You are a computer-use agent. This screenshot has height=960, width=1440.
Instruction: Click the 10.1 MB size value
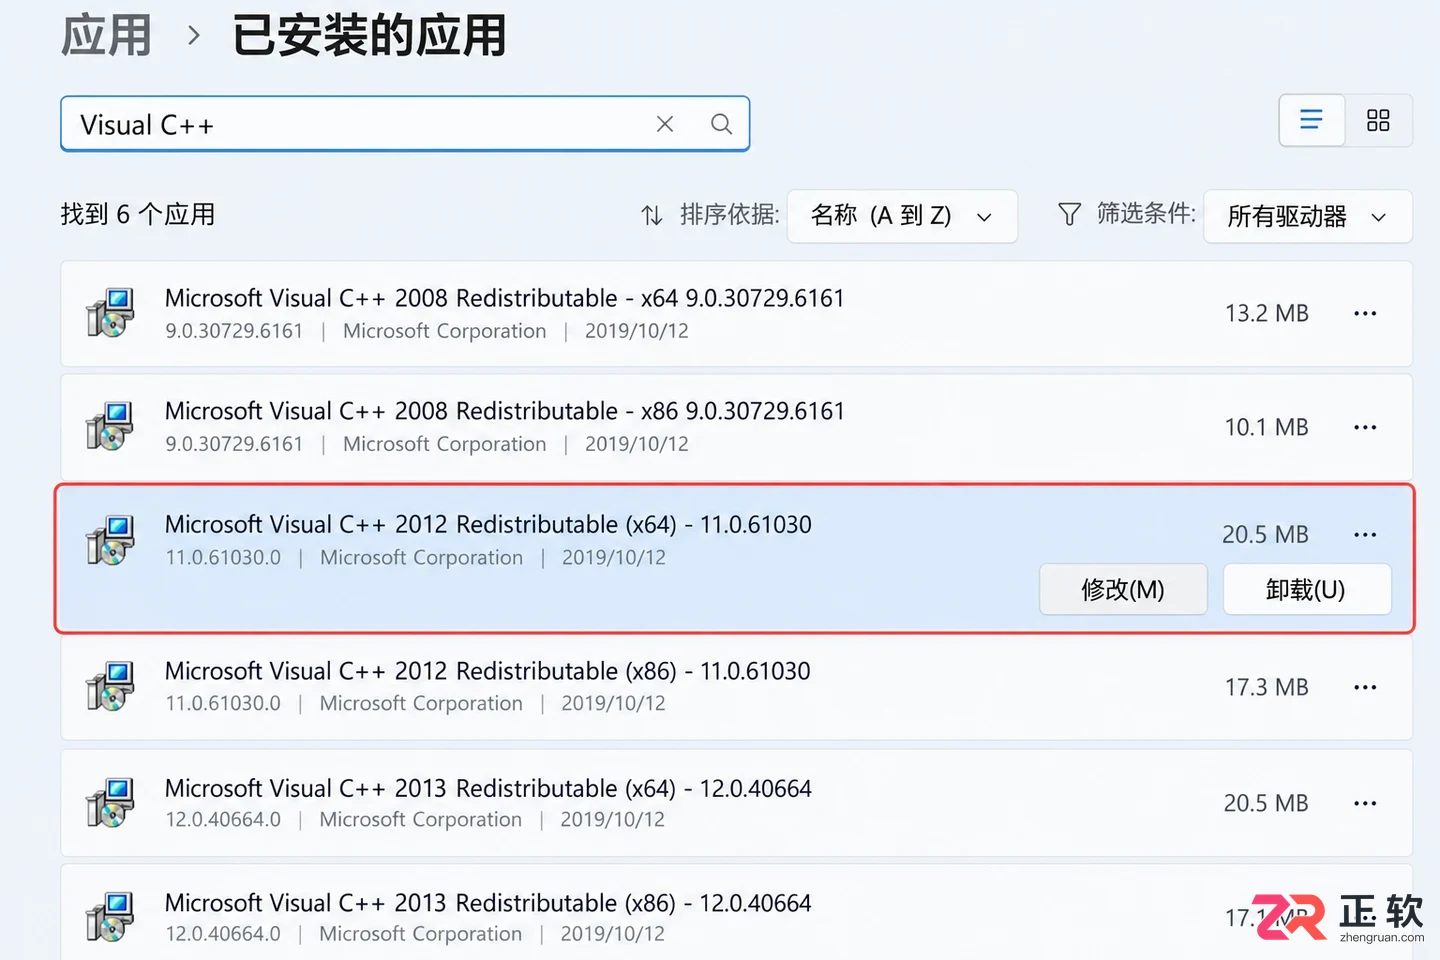coord(1267,427)
